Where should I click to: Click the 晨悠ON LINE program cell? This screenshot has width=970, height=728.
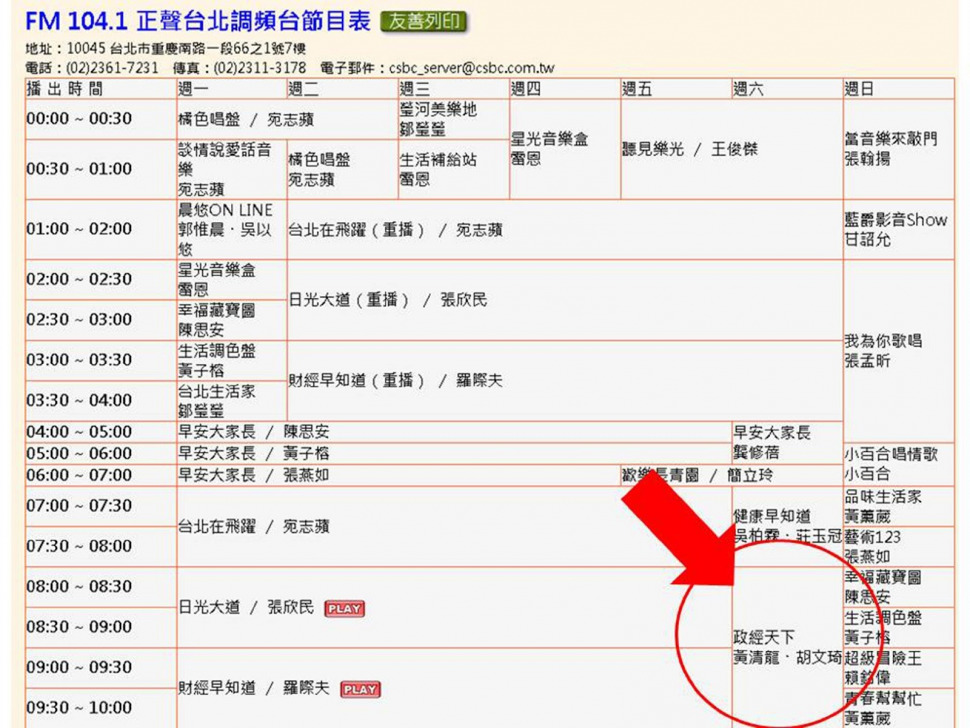[232, 229]
